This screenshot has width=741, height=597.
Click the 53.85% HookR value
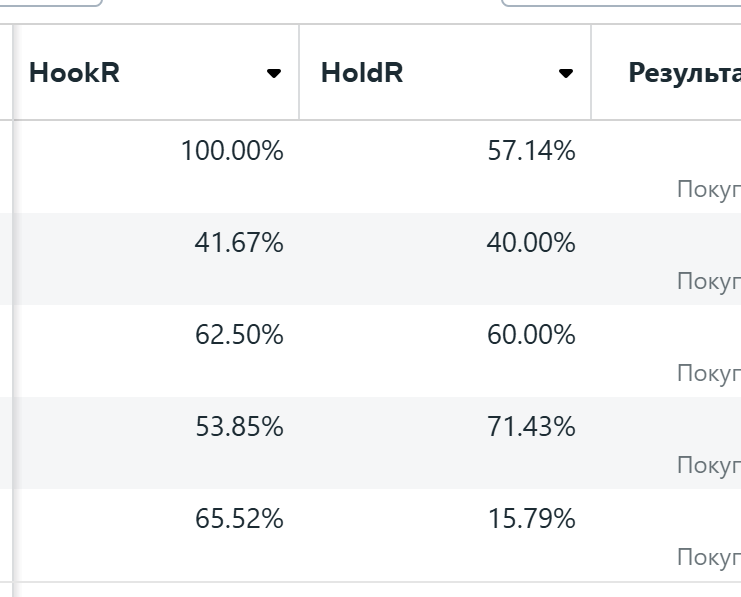(x=239, y=428)
